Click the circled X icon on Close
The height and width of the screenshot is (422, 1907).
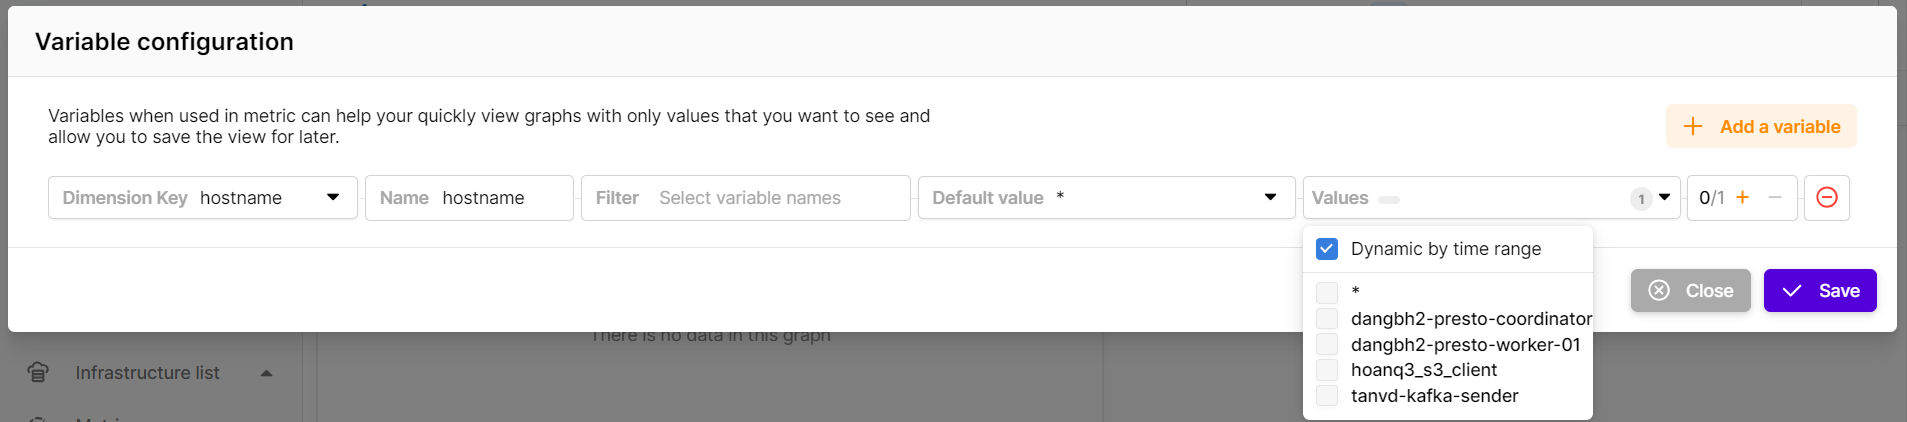tap(1659, 291)
